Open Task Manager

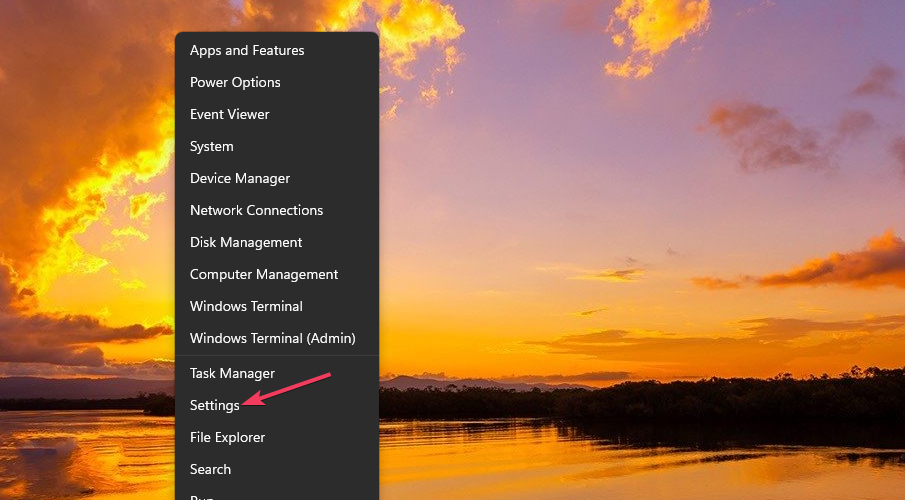tap(232, 373)
